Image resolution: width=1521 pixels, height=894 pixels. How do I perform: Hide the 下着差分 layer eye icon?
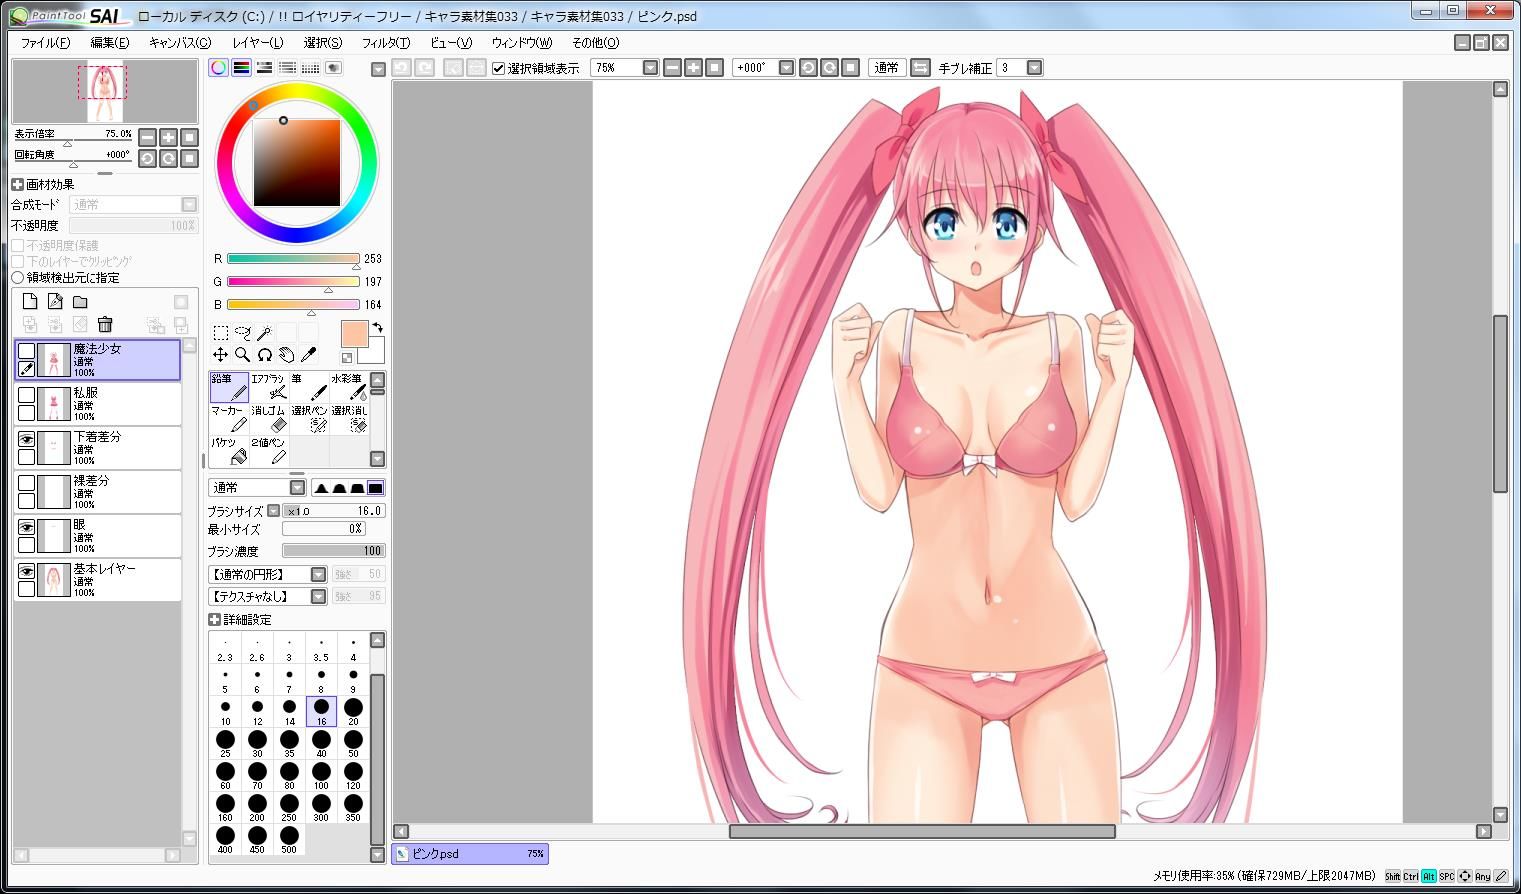pos(26,438)
